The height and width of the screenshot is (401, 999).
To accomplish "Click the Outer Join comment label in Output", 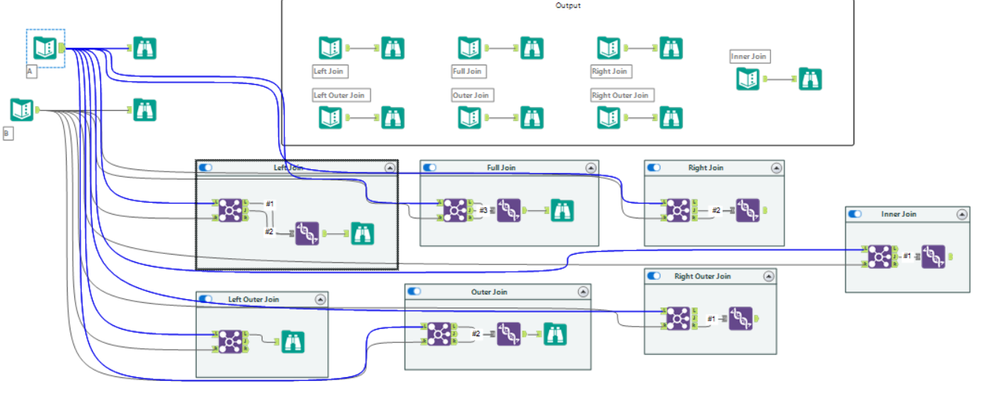I will tap(472, 95).
